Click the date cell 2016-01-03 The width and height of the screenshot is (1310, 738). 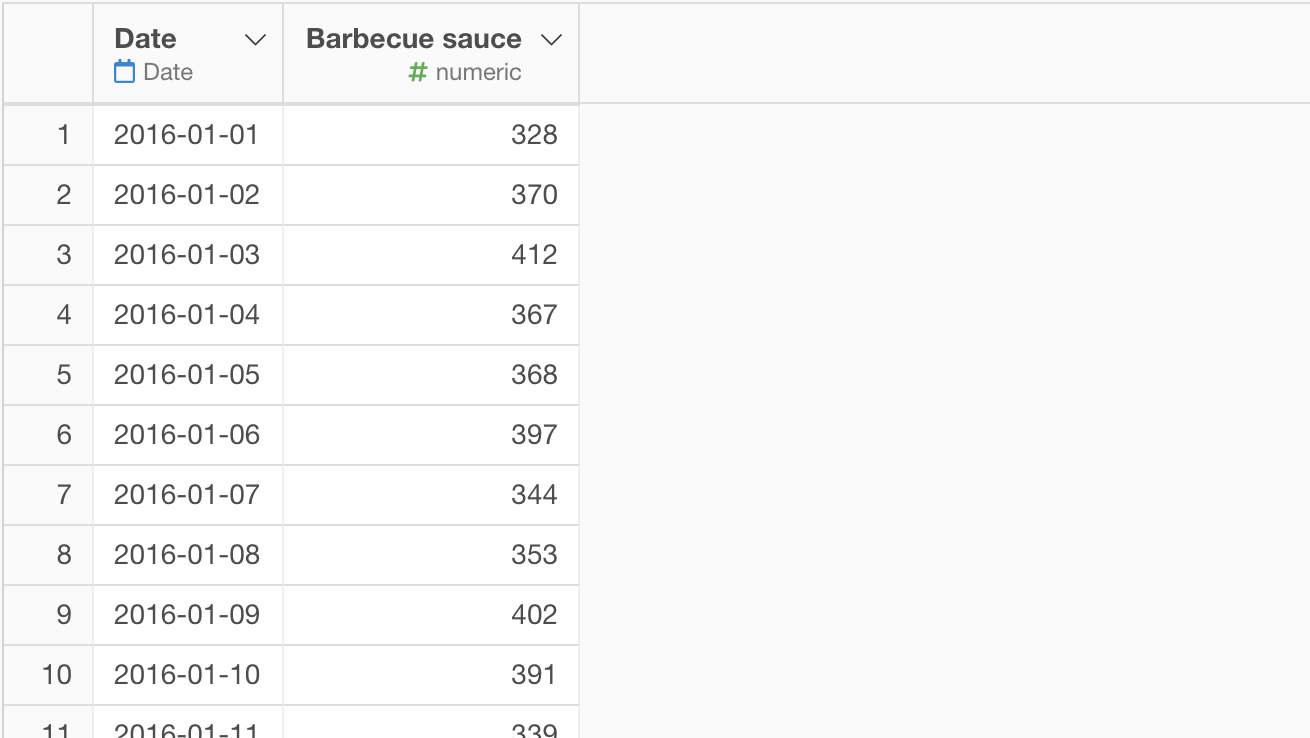coord(188,255)
